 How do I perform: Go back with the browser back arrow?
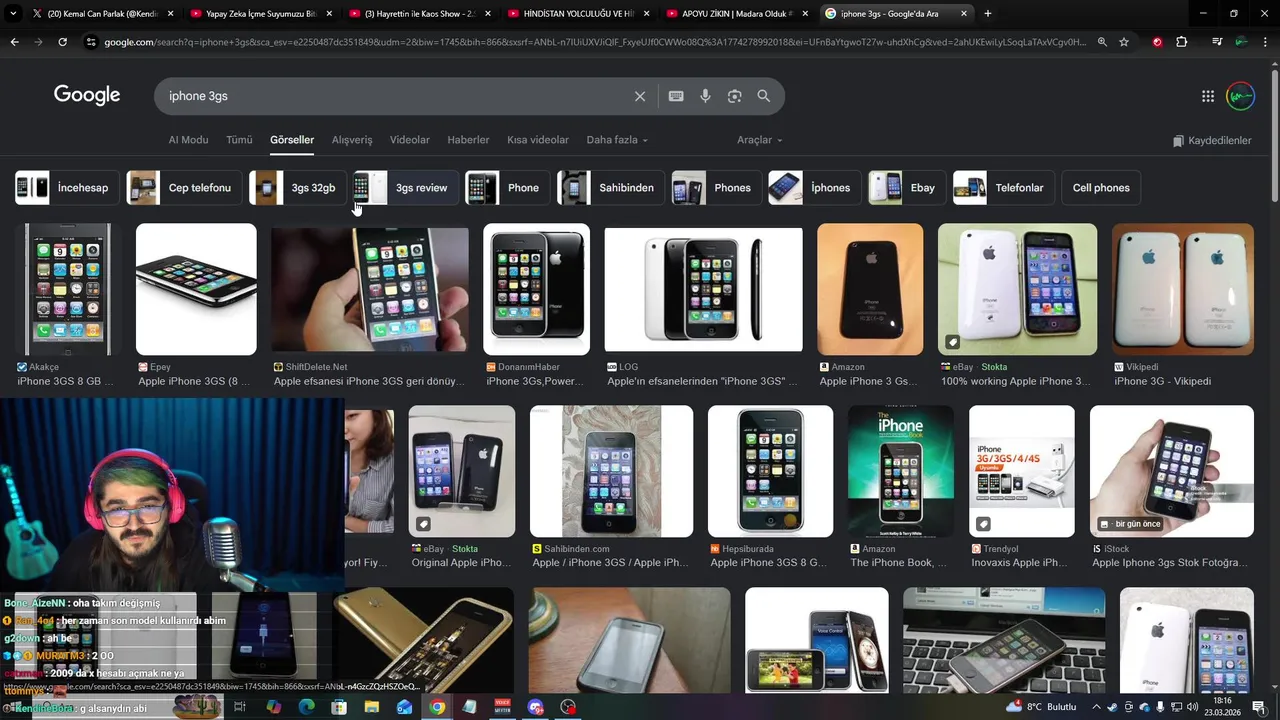tap(14, 42)
